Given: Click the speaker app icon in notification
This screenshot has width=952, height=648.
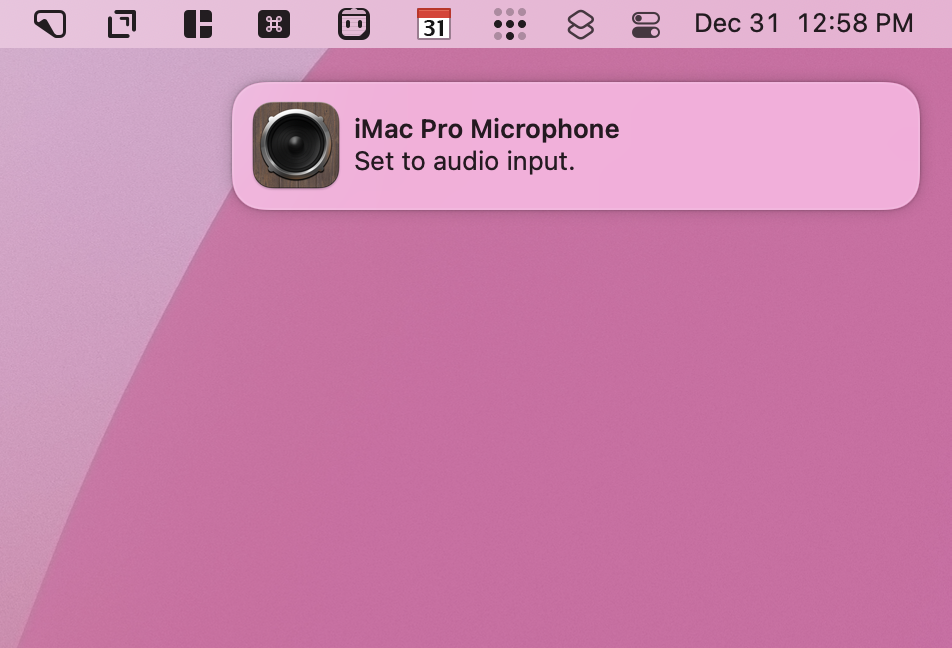Looking at the screenshot, I should click(x=296, y=145).
